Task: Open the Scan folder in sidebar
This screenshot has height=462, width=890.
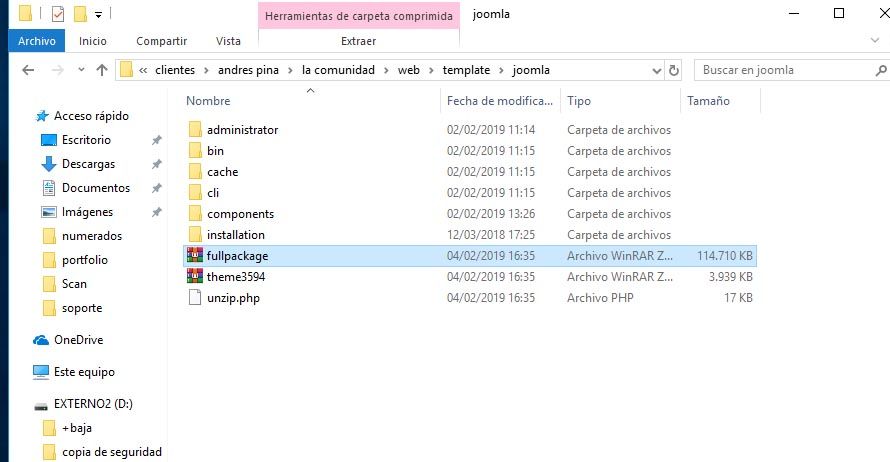Action: [x=74, y=284]
